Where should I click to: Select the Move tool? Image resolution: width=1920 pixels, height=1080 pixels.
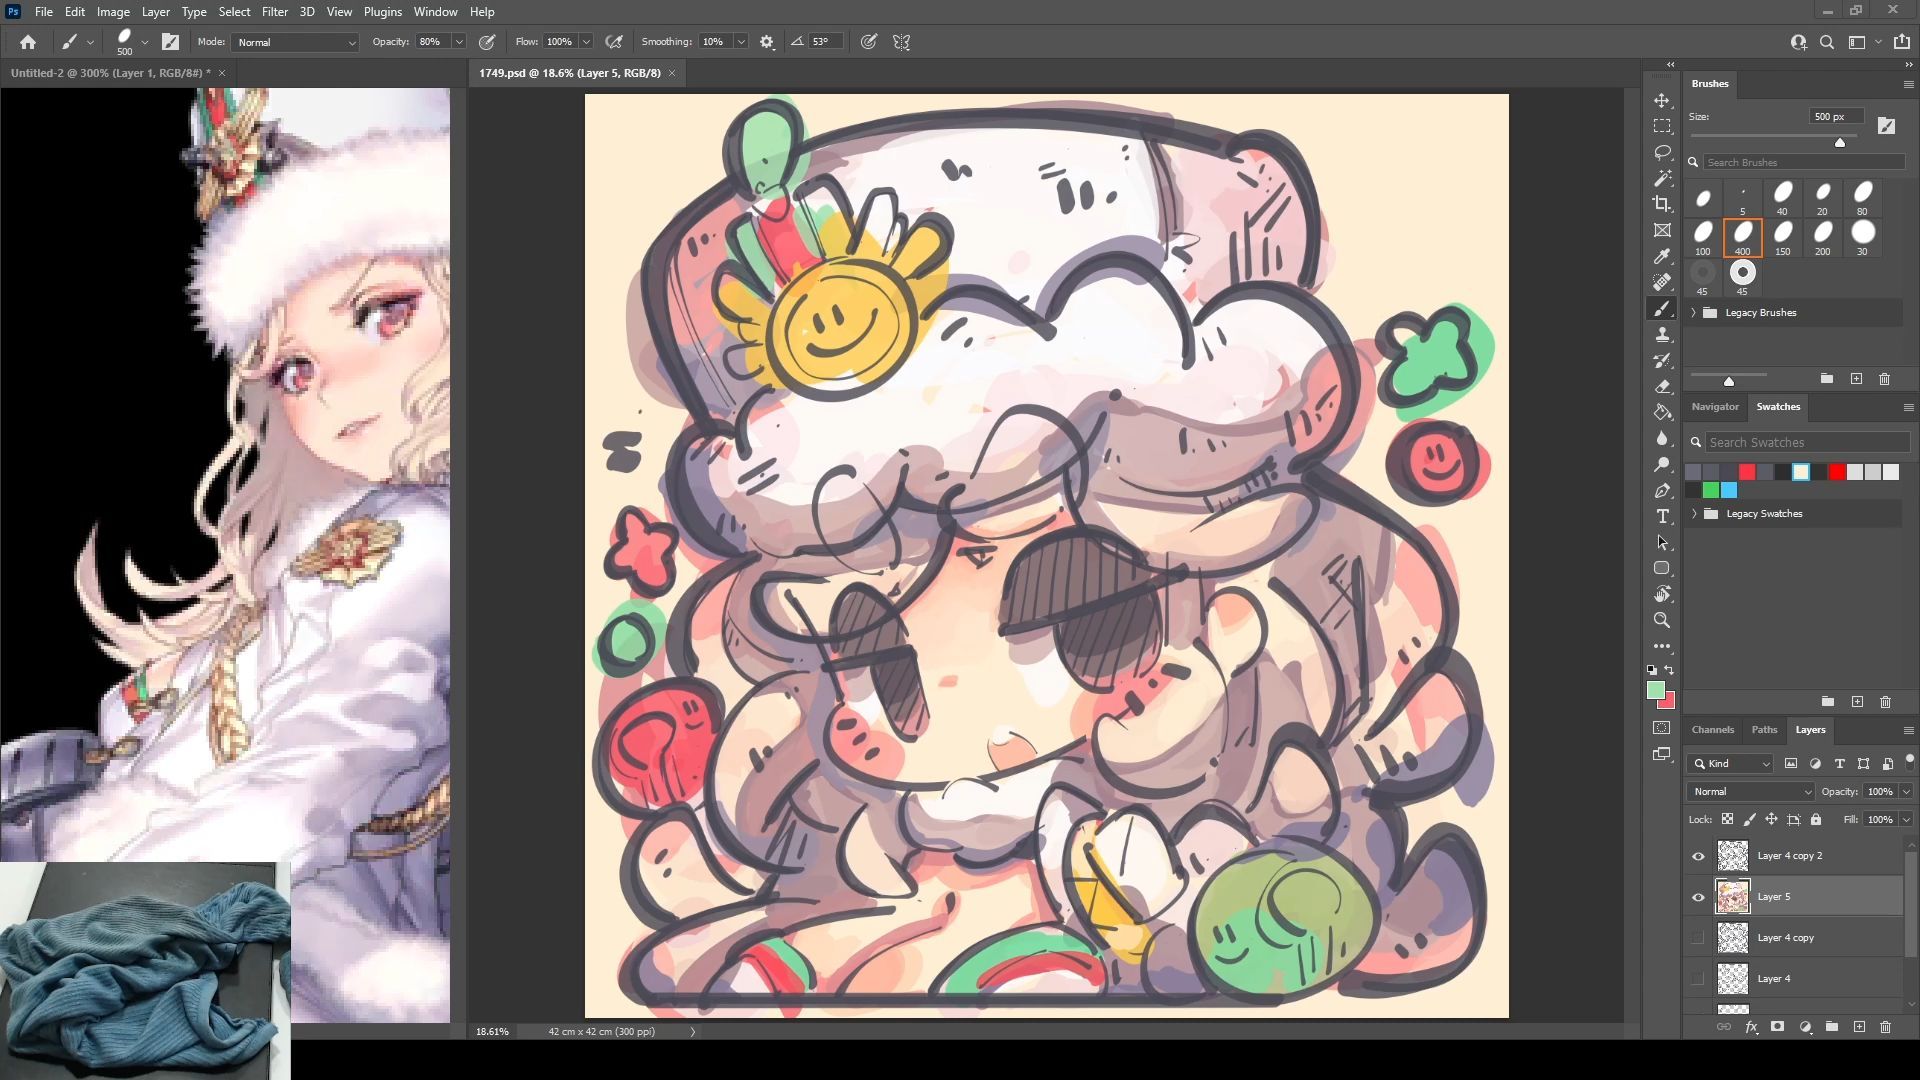[x=1662, y=101]
